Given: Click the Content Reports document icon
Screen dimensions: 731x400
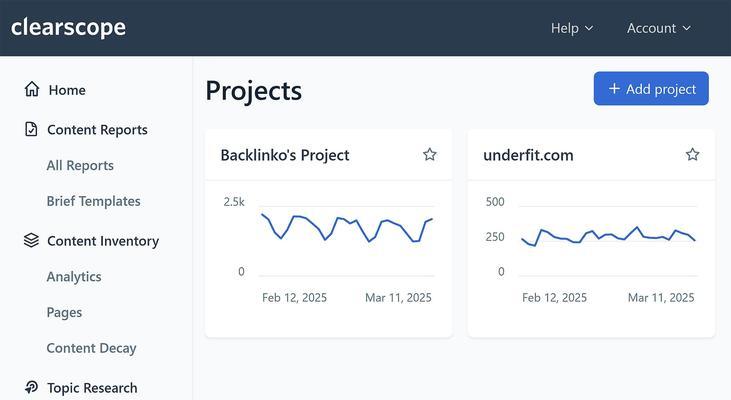Looking at the screenshot, I should click(31, 129).
